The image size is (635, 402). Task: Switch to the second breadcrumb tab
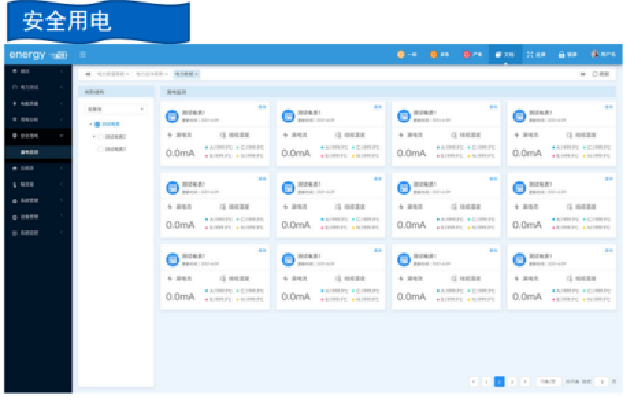(151, 74)
